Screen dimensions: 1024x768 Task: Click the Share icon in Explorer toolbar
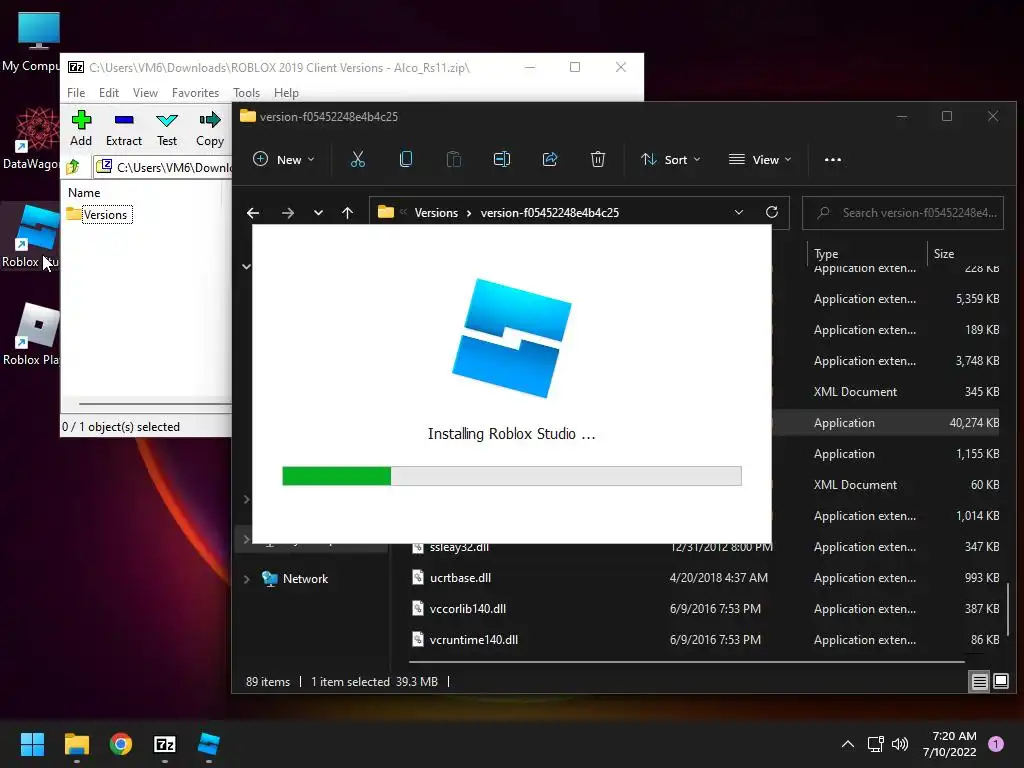click(550, 159)
